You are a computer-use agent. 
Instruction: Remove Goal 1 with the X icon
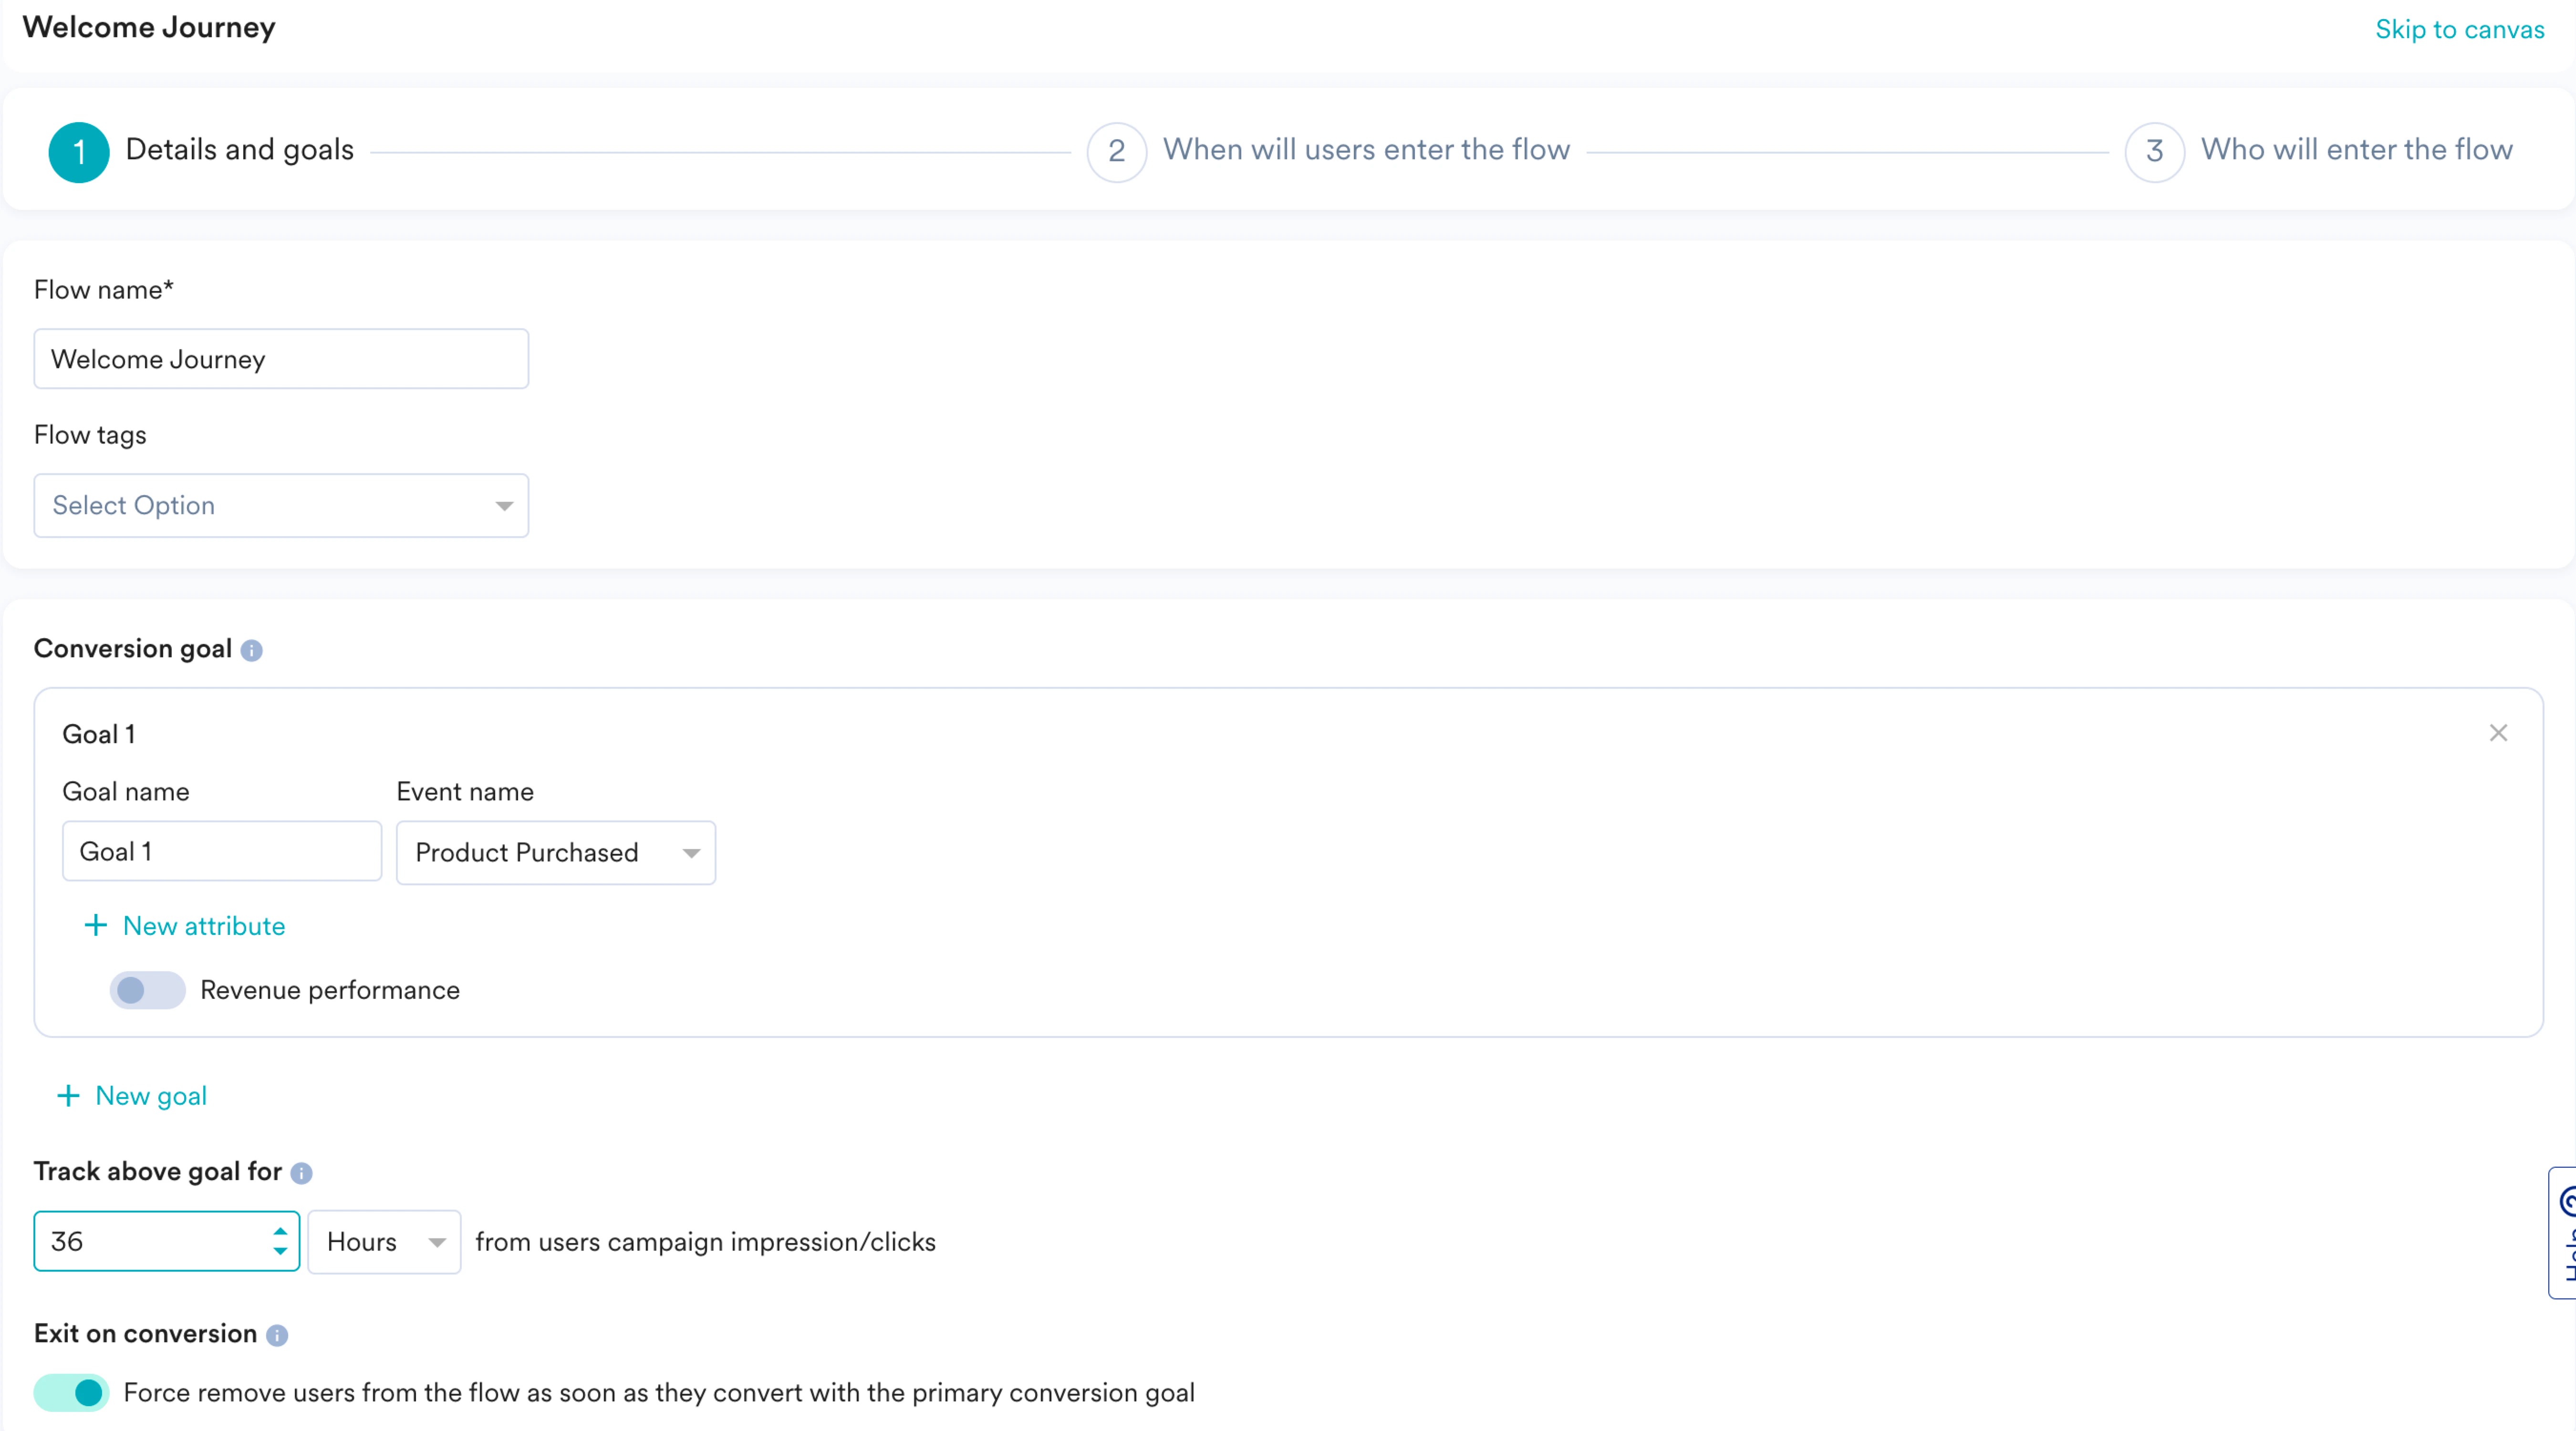click(2498, 733)
